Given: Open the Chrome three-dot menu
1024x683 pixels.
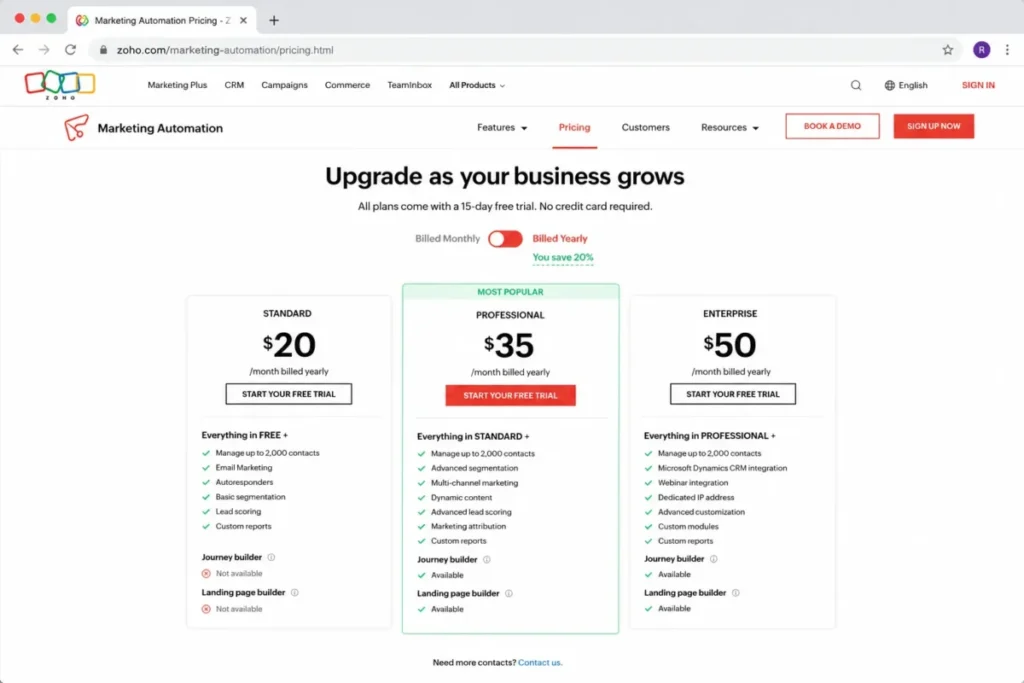Looking at the screenshot, I should coord(1007,50).
